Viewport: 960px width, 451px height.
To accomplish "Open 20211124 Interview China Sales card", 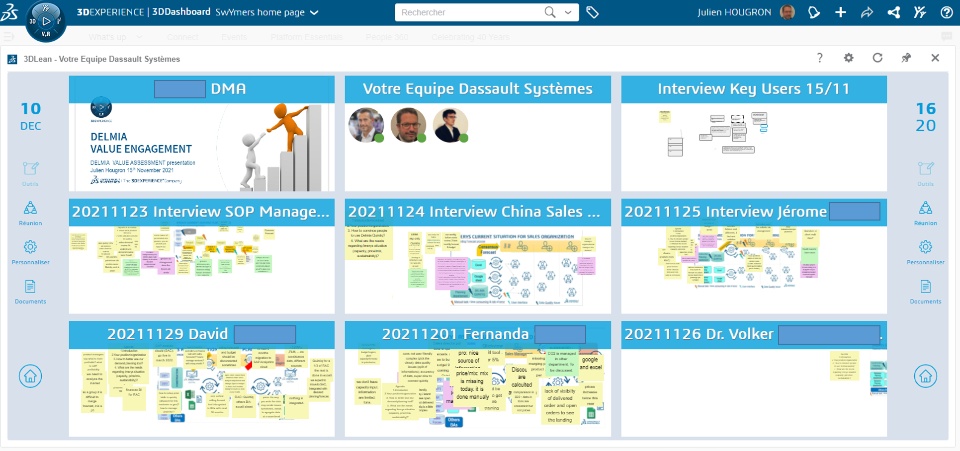I will pyautogui.click(x=478, y=212).
